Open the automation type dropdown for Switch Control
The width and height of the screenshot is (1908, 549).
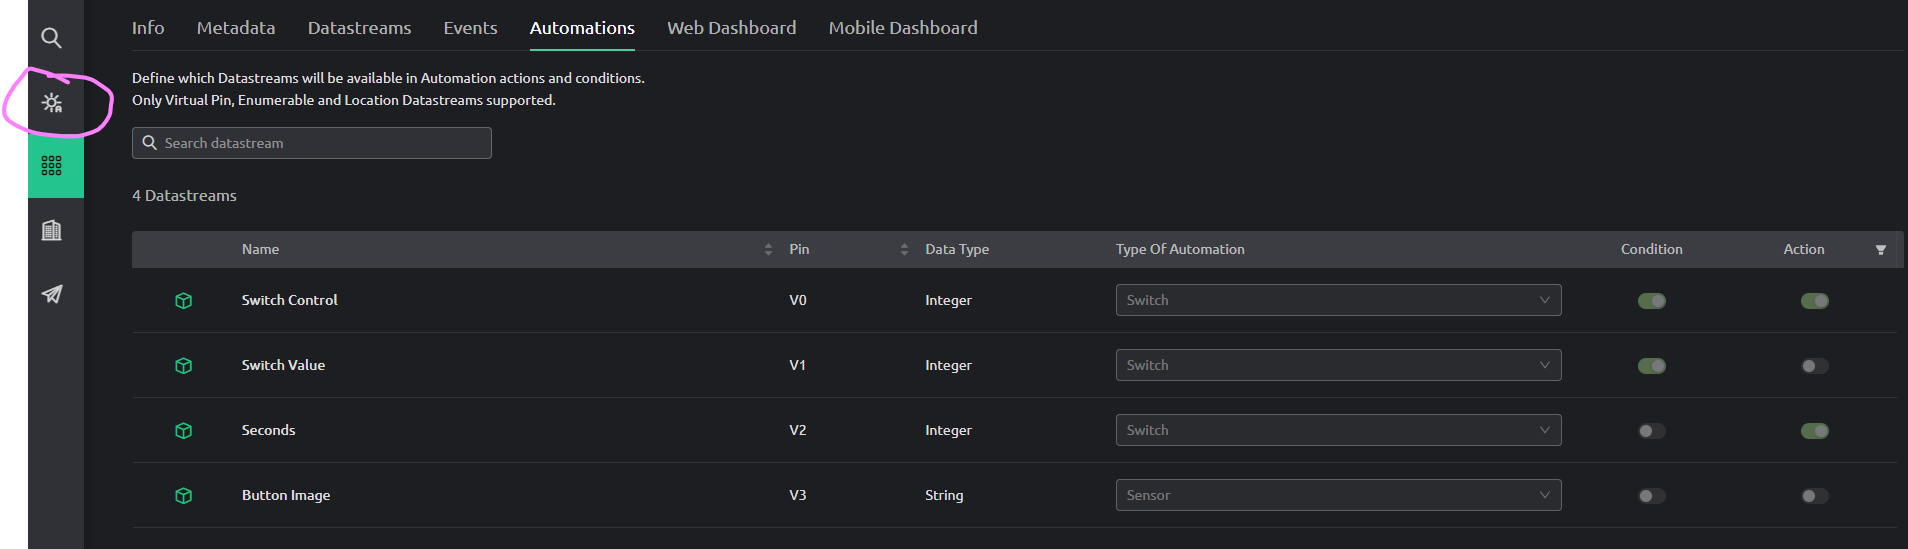coord(1338,300)
